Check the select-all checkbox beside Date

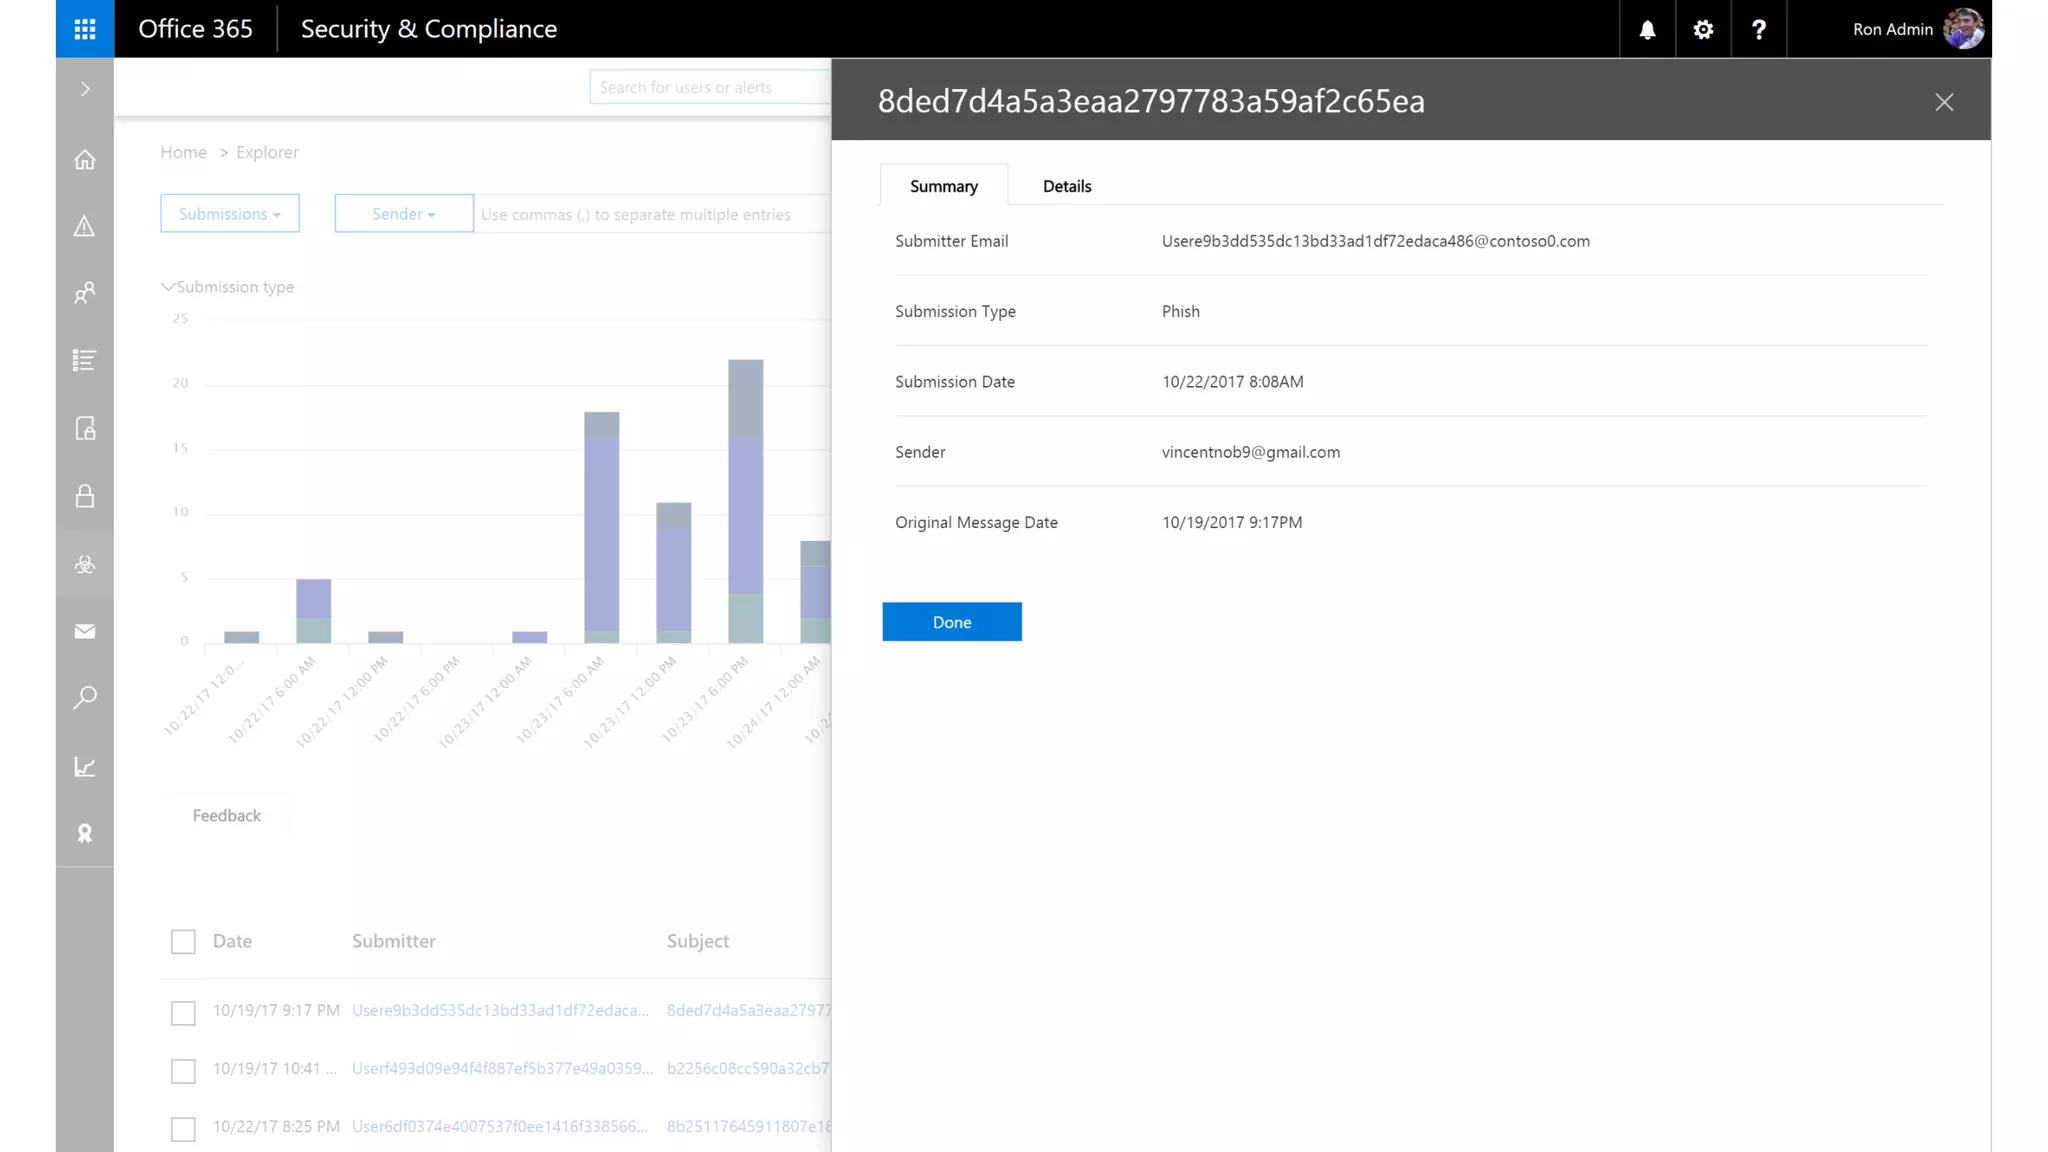[183, 941]
